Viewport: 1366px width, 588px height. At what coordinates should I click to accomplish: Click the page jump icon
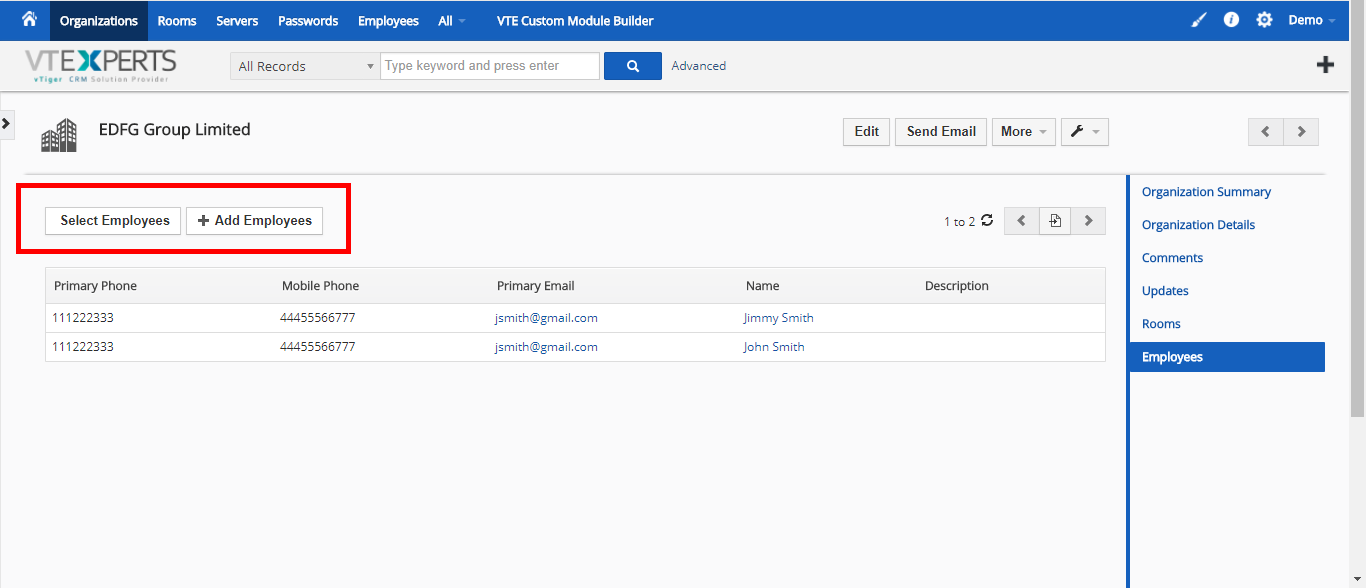1055,221
